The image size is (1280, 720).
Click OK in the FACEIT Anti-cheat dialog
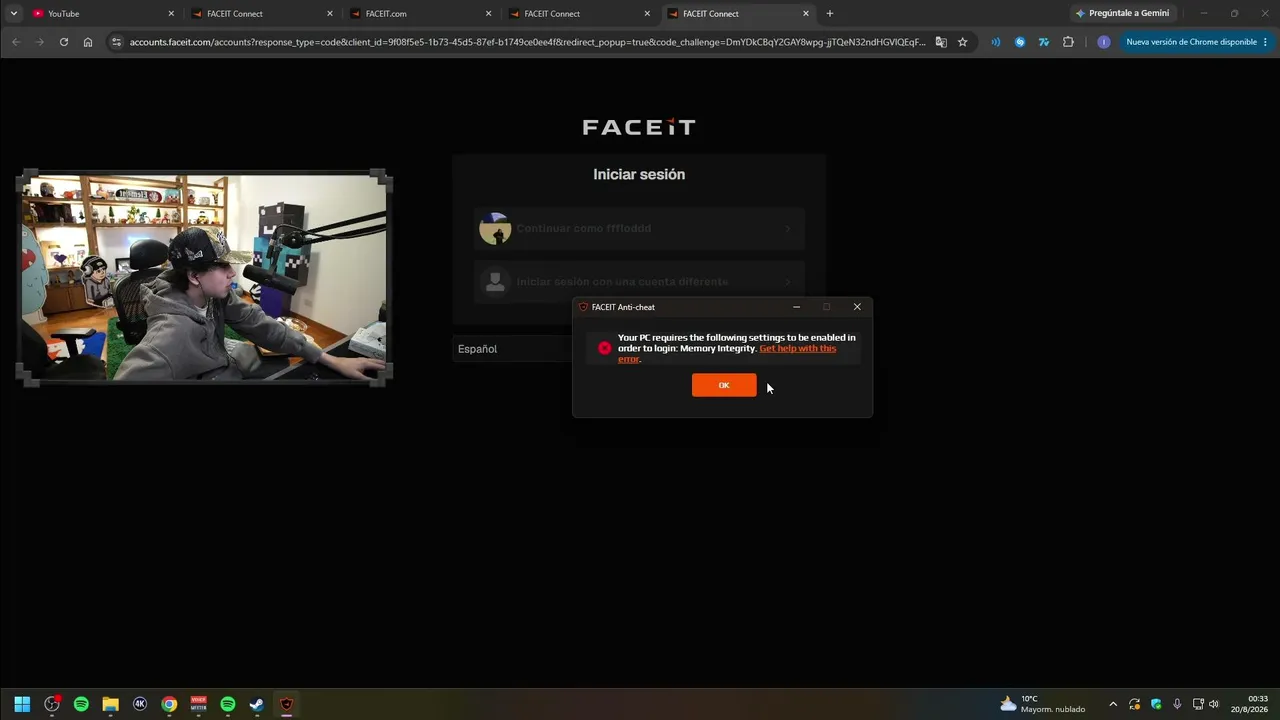click(724, 385)
